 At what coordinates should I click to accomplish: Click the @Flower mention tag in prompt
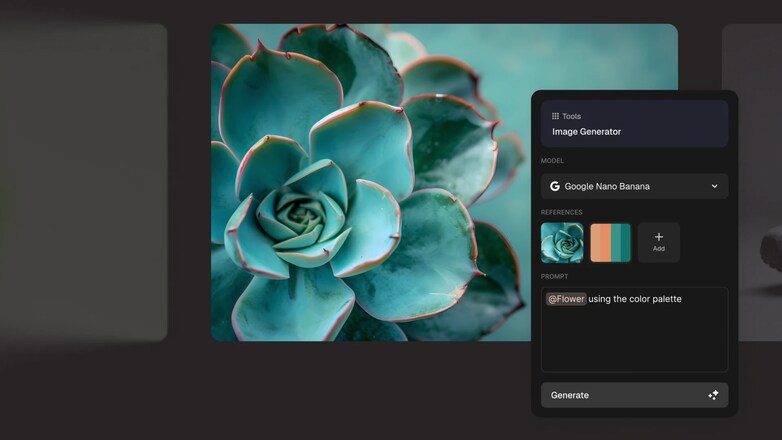566,299
